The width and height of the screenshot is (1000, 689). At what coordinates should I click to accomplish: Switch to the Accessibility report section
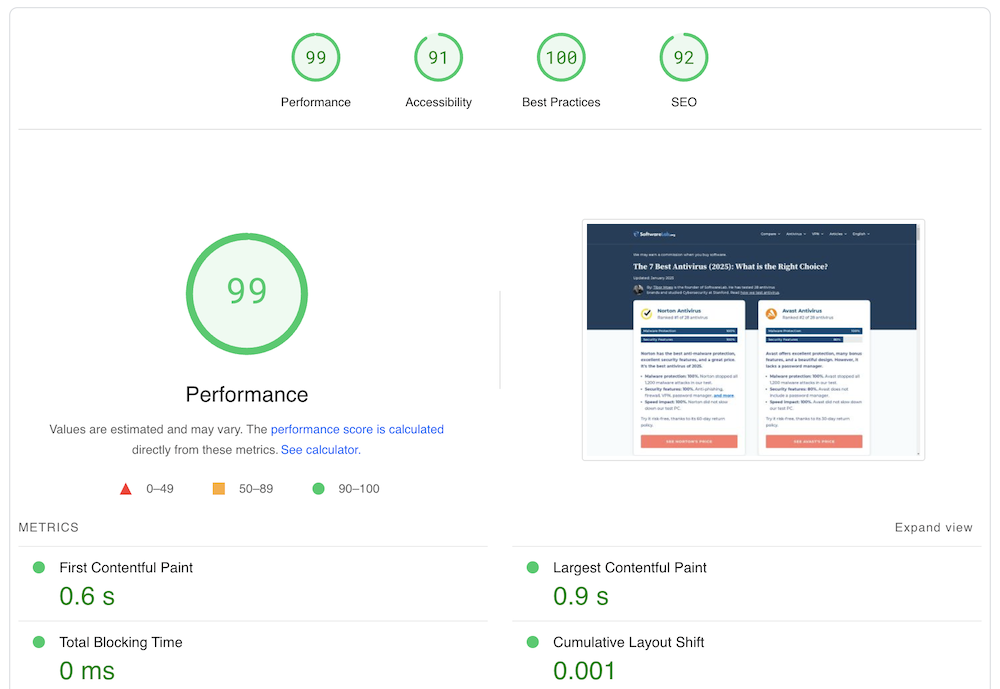click(x=438, y=102)
